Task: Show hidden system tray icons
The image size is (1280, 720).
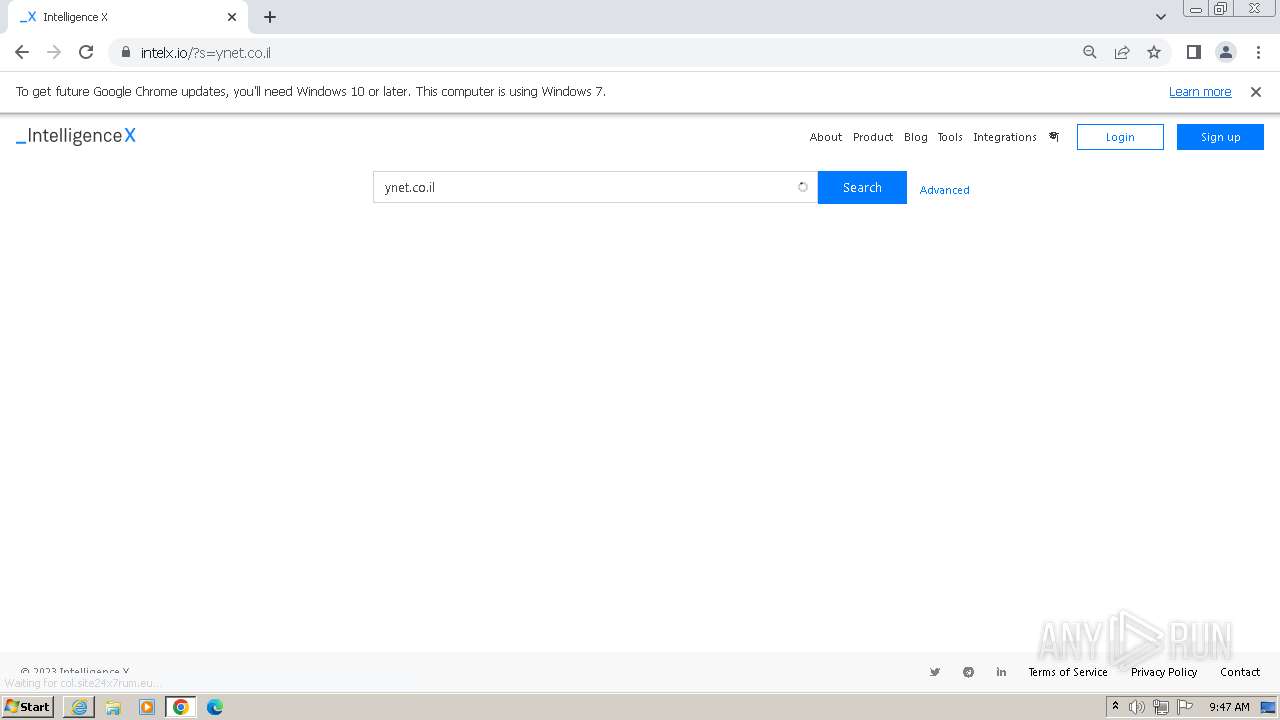Action: (x=1115, y=706)
